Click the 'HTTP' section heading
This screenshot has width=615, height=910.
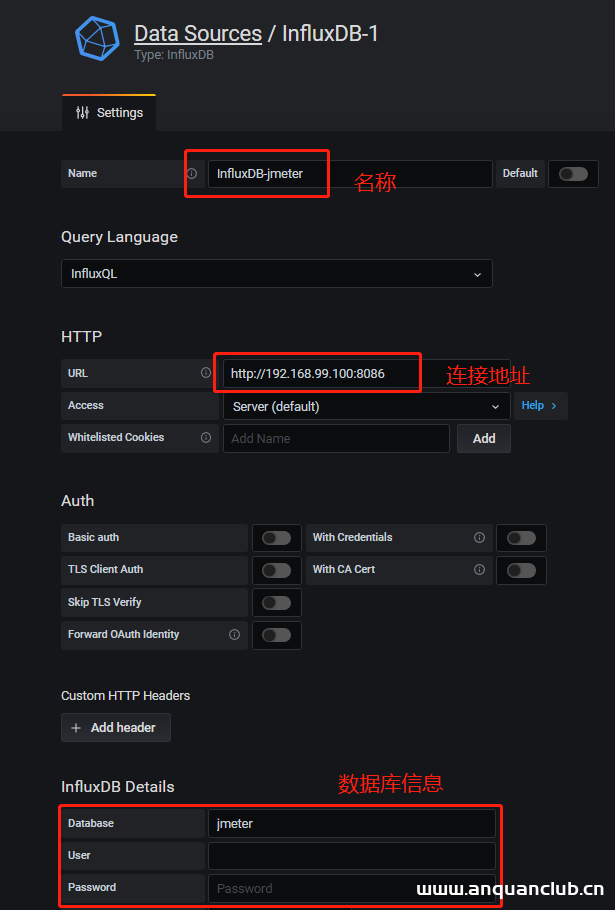click(x=82, y=337)
